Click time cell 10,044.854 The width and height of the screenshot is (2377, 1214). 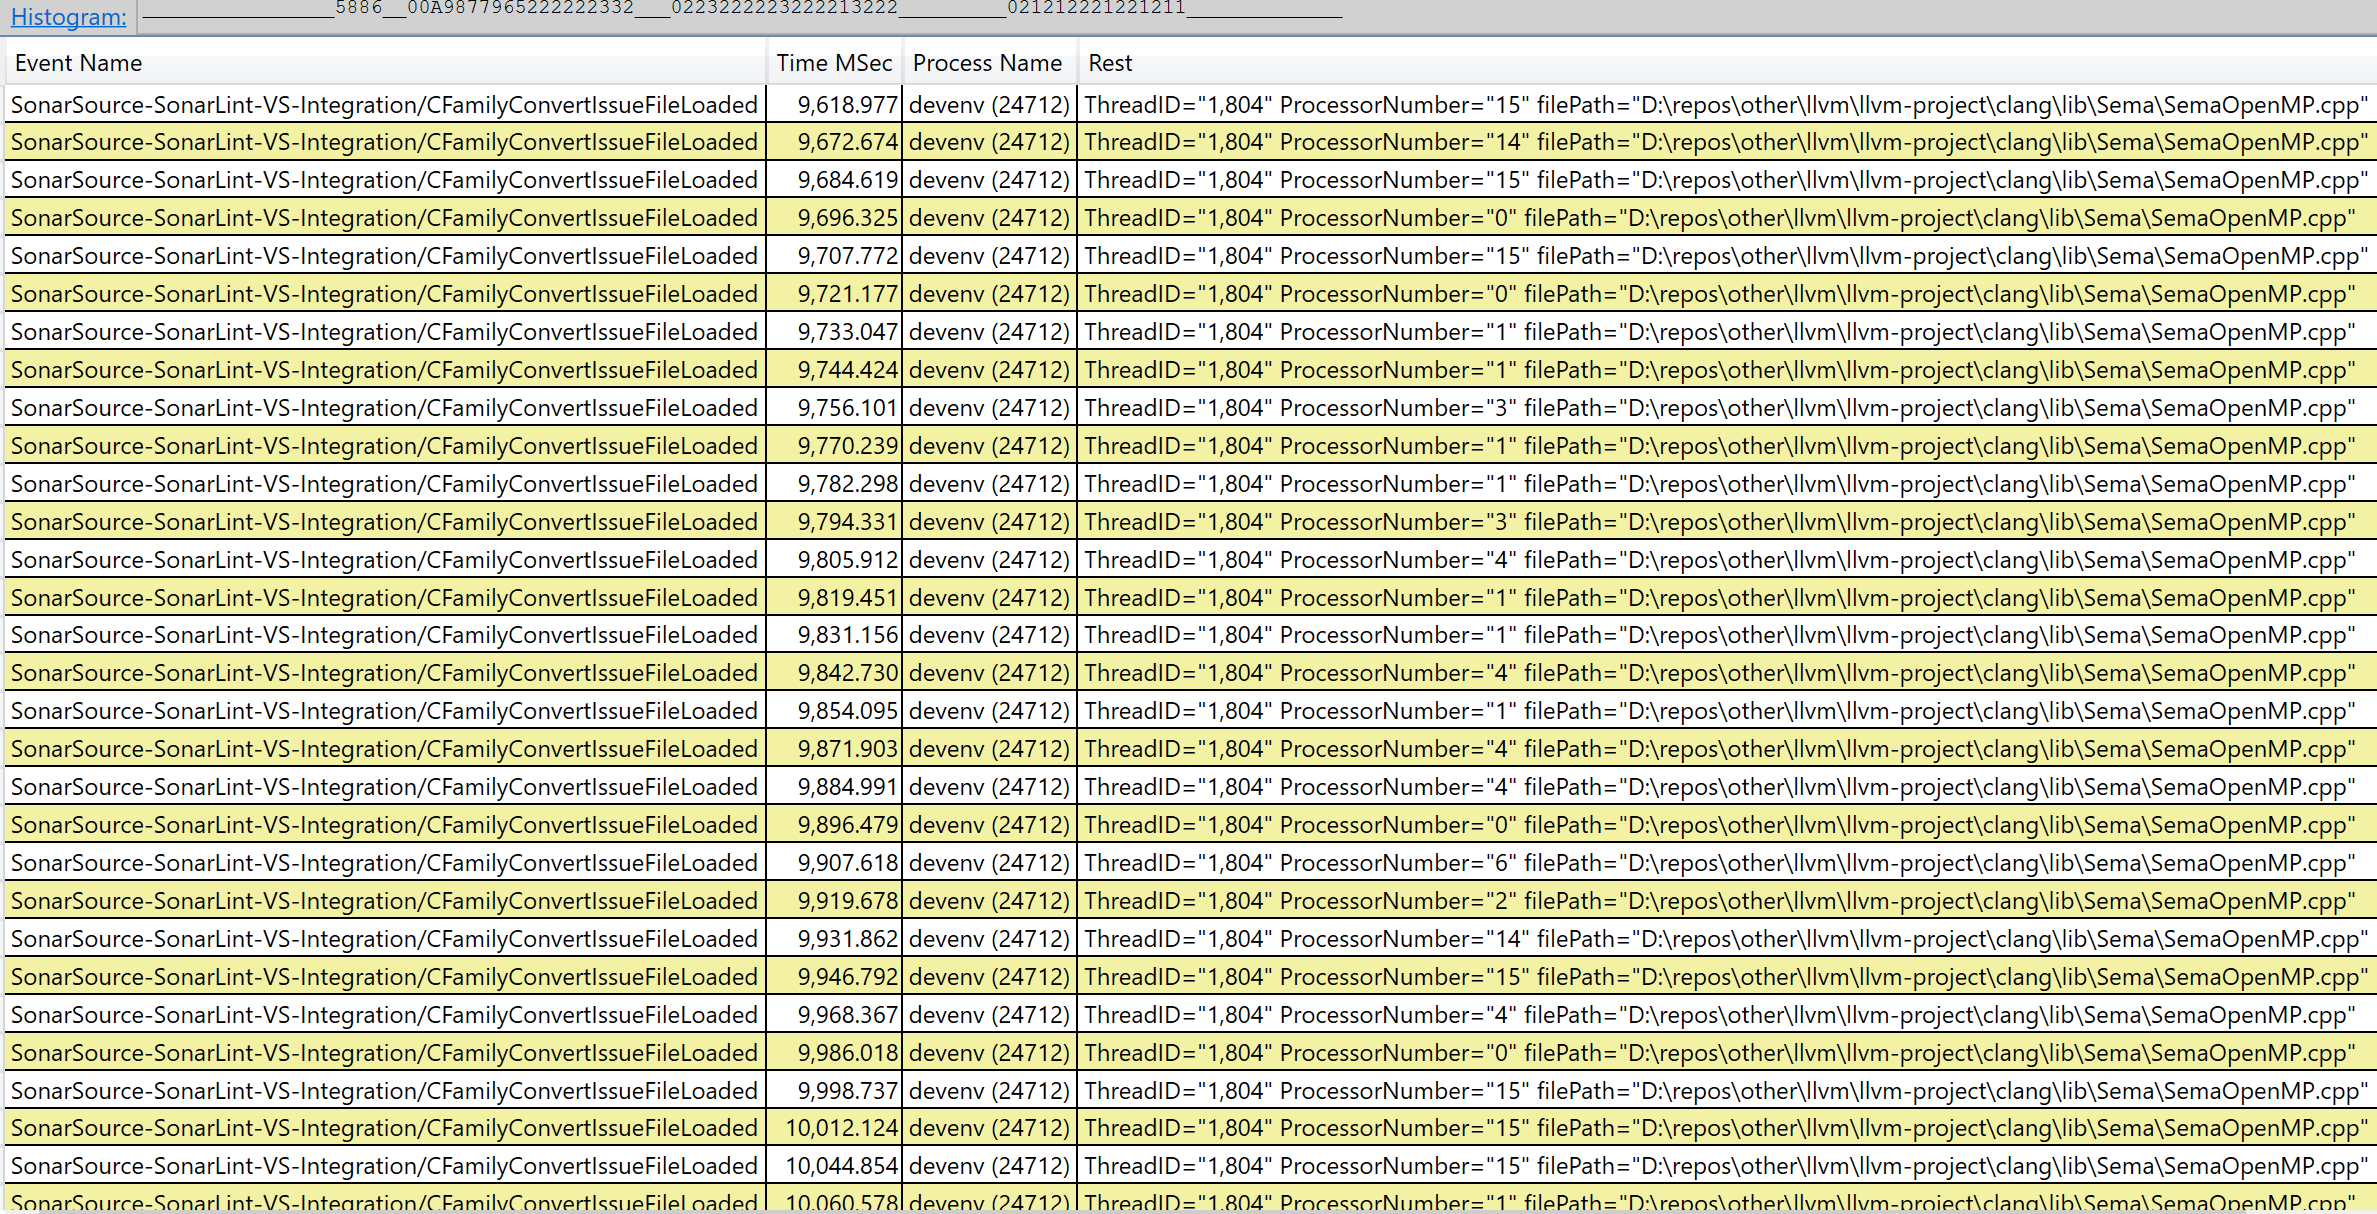click(841, 1166)
